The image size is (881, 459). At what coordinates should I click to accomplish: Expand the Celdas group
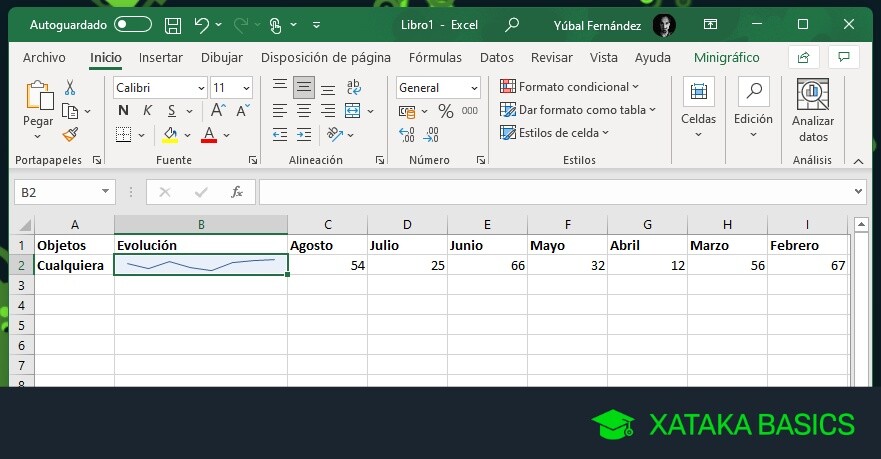pyautogui.click(x=698, y=108)
